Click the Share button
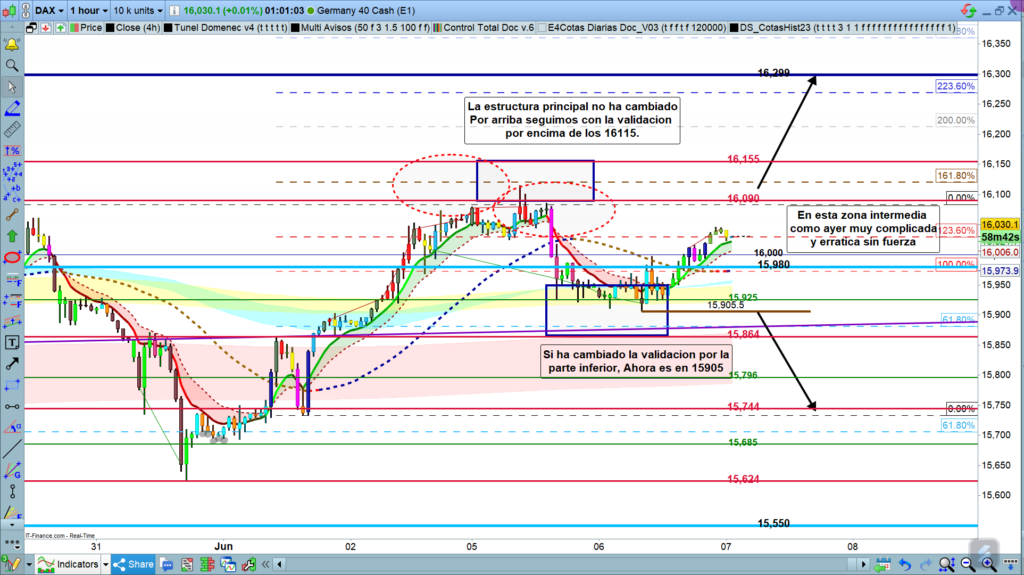The image size is (1024, 575). coord(134,564)
